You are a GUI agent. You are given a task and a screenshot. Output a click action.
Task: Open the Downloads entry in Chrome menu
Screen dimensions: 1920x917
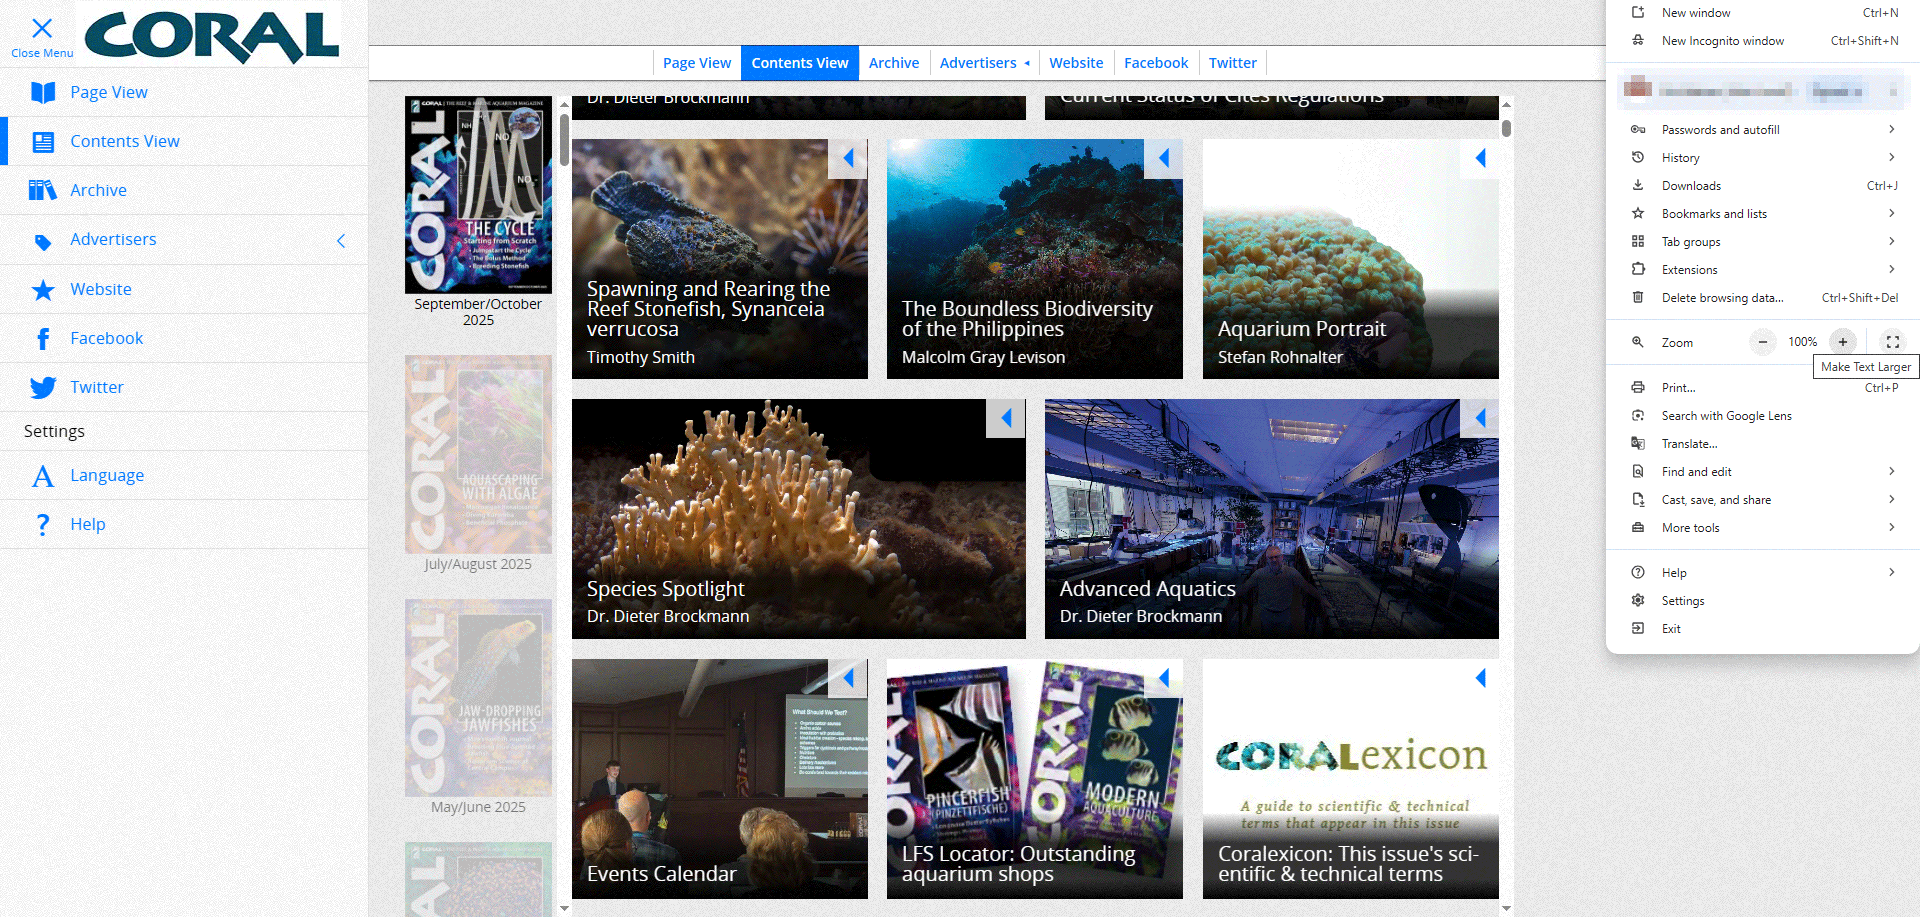tap(1691, 186)
